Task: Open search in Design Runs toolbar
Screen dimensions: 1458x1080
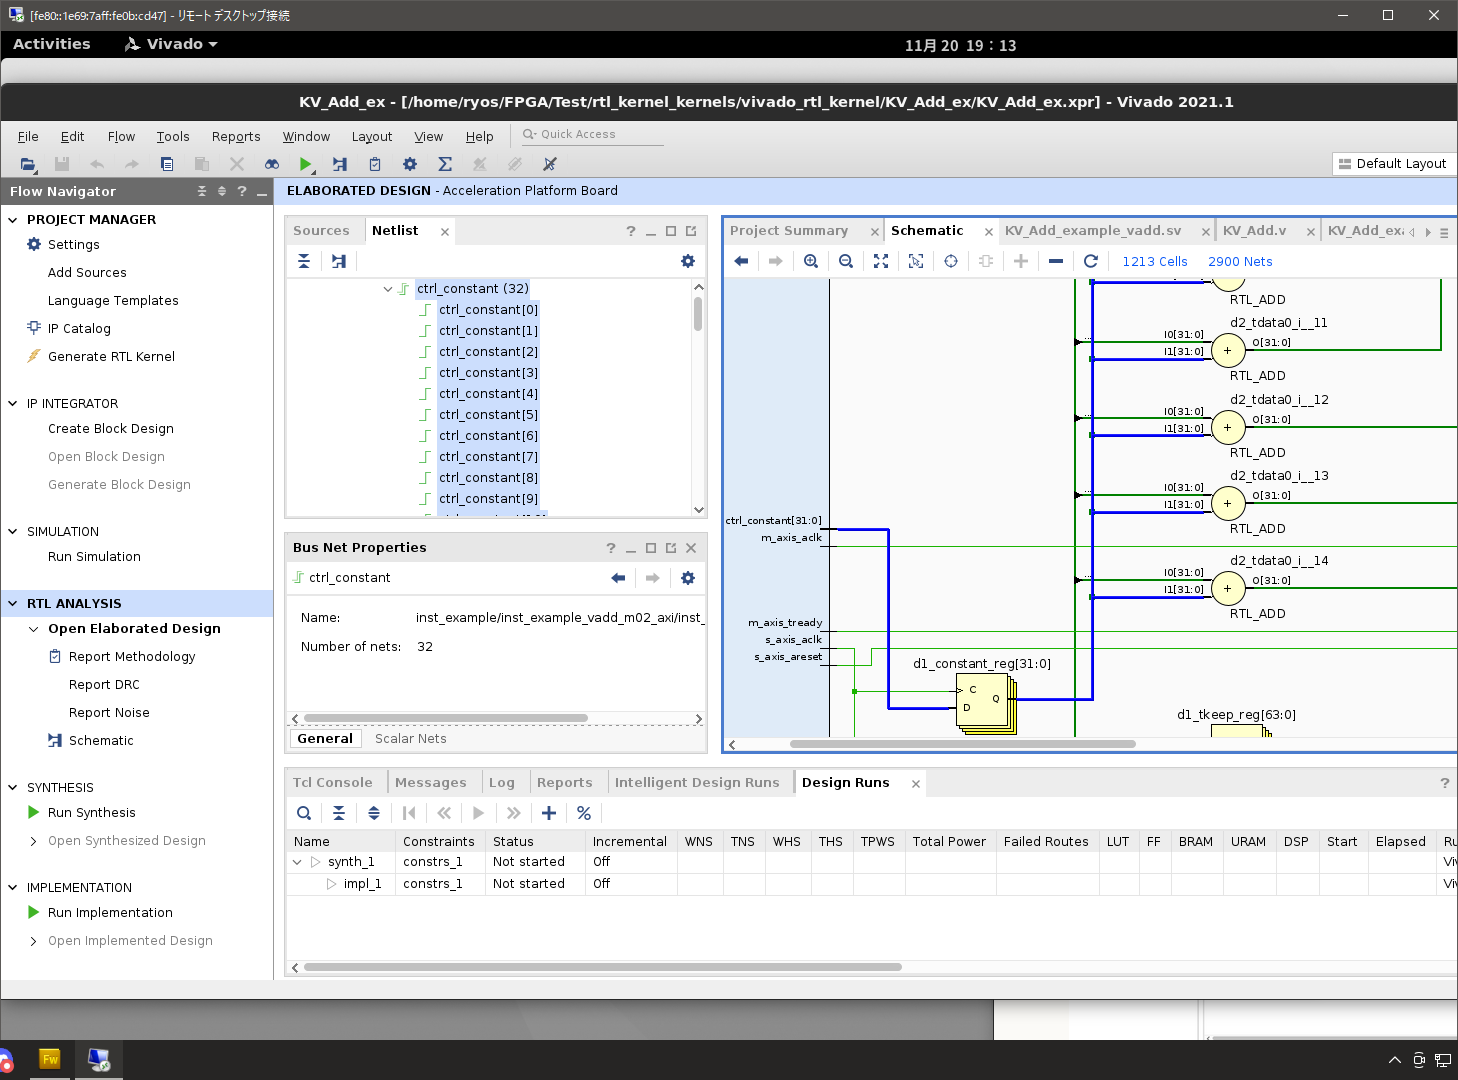Action: pyautogui.click(x=304, y=813)
